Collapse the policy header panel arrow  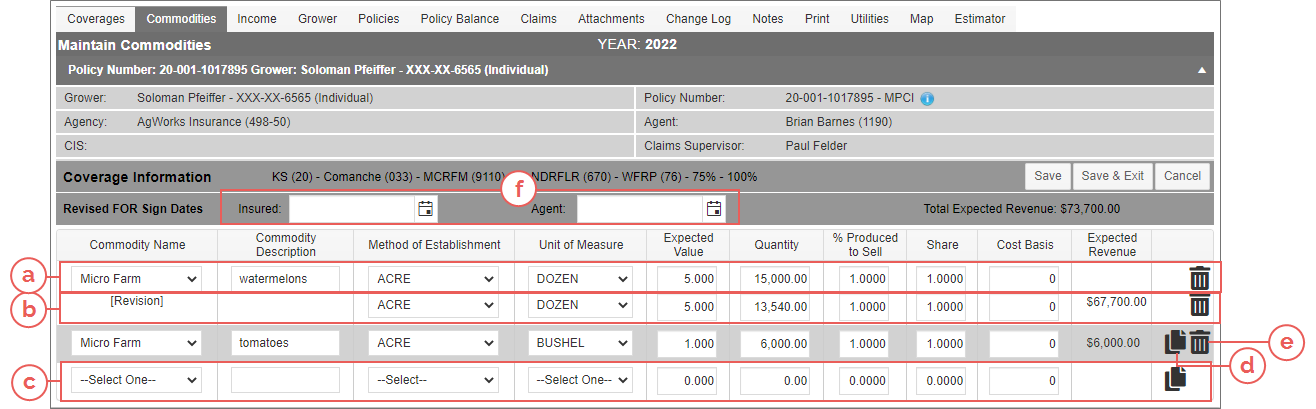coord(1202,71)
